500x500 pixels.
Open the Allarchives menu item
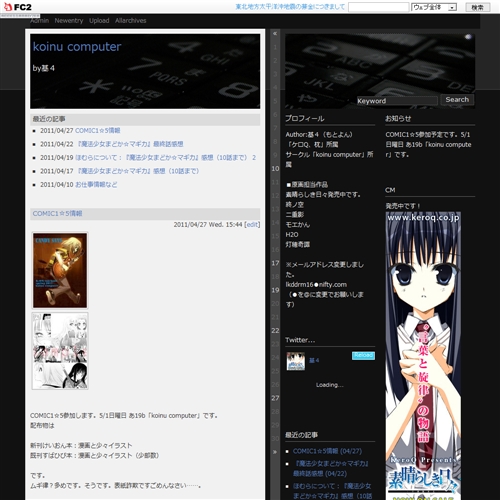pyautogui.click(x=130, y=21)
